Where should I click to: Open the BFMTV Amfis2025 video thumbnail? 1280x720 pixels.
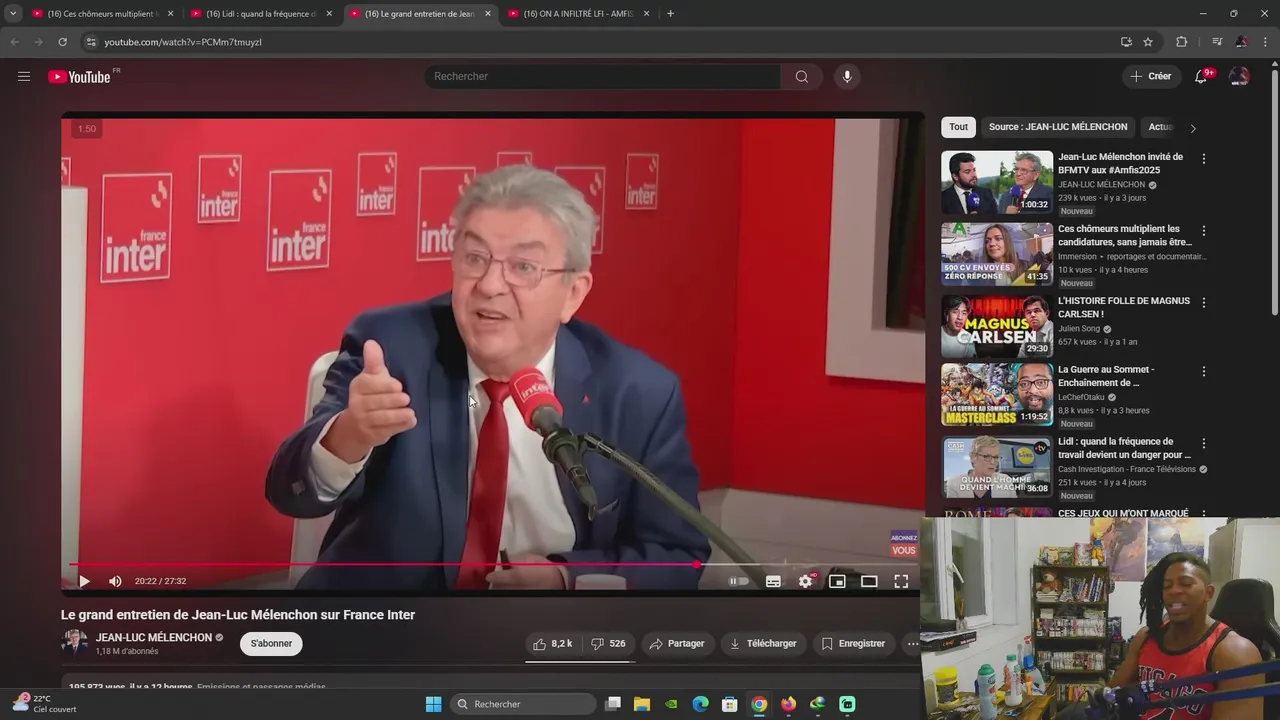click(997, 182)
